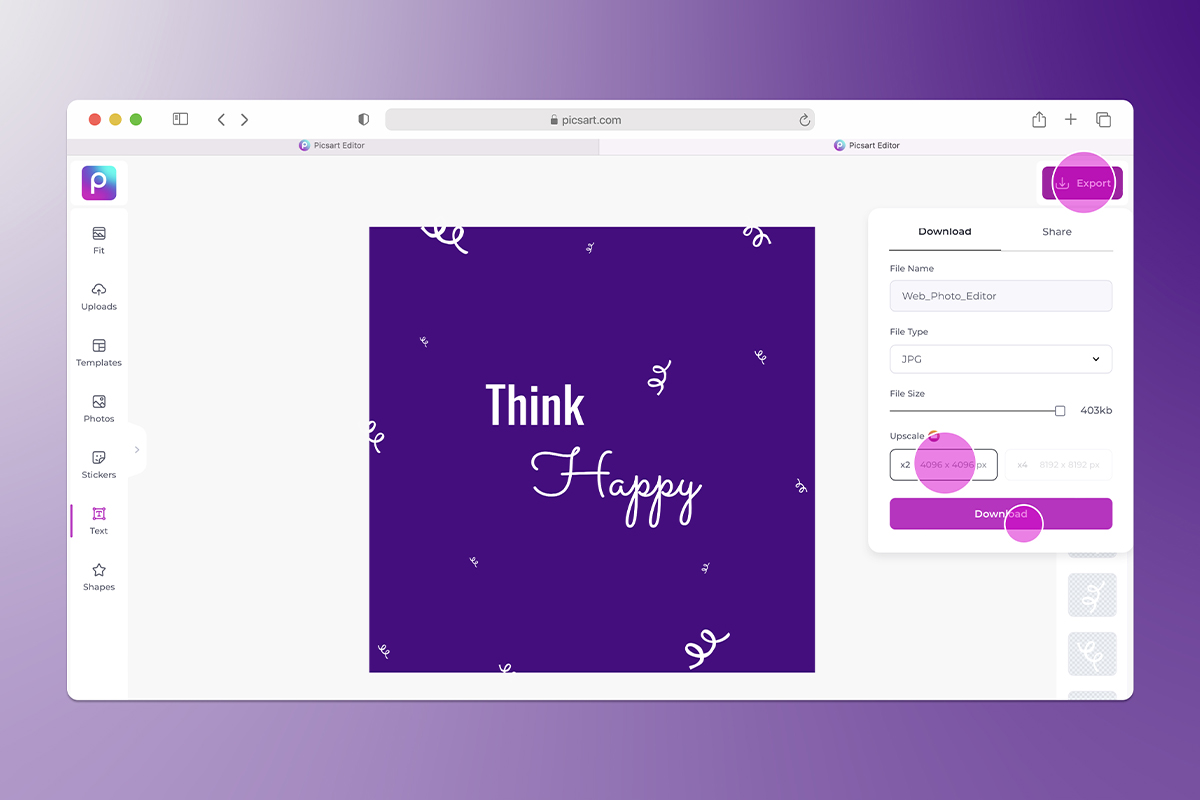Switch to the Share tab

pyautogui.click(x=1056, y=231)
